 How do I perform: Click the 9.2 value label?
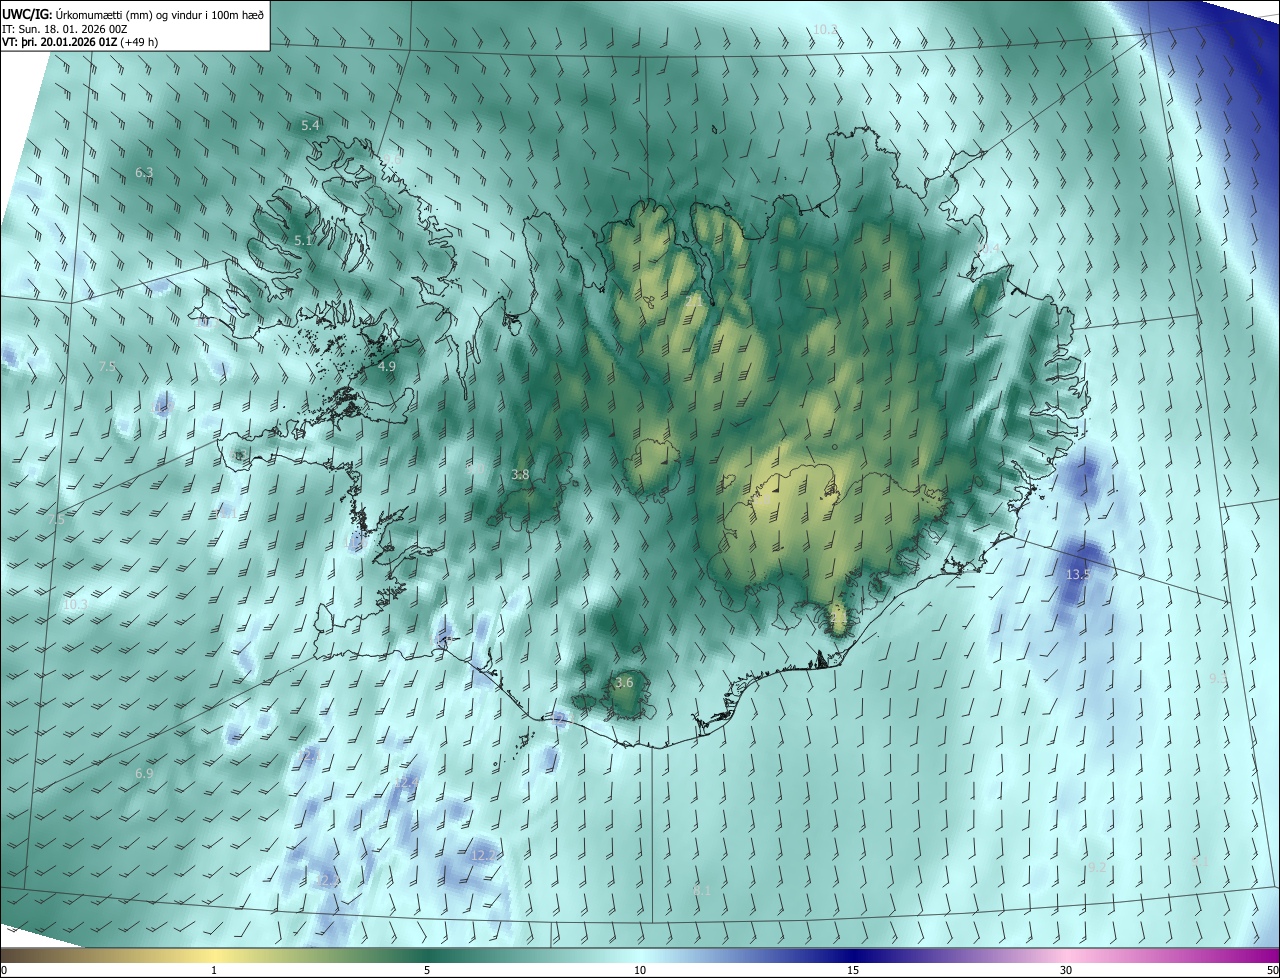pos(1097,867)
